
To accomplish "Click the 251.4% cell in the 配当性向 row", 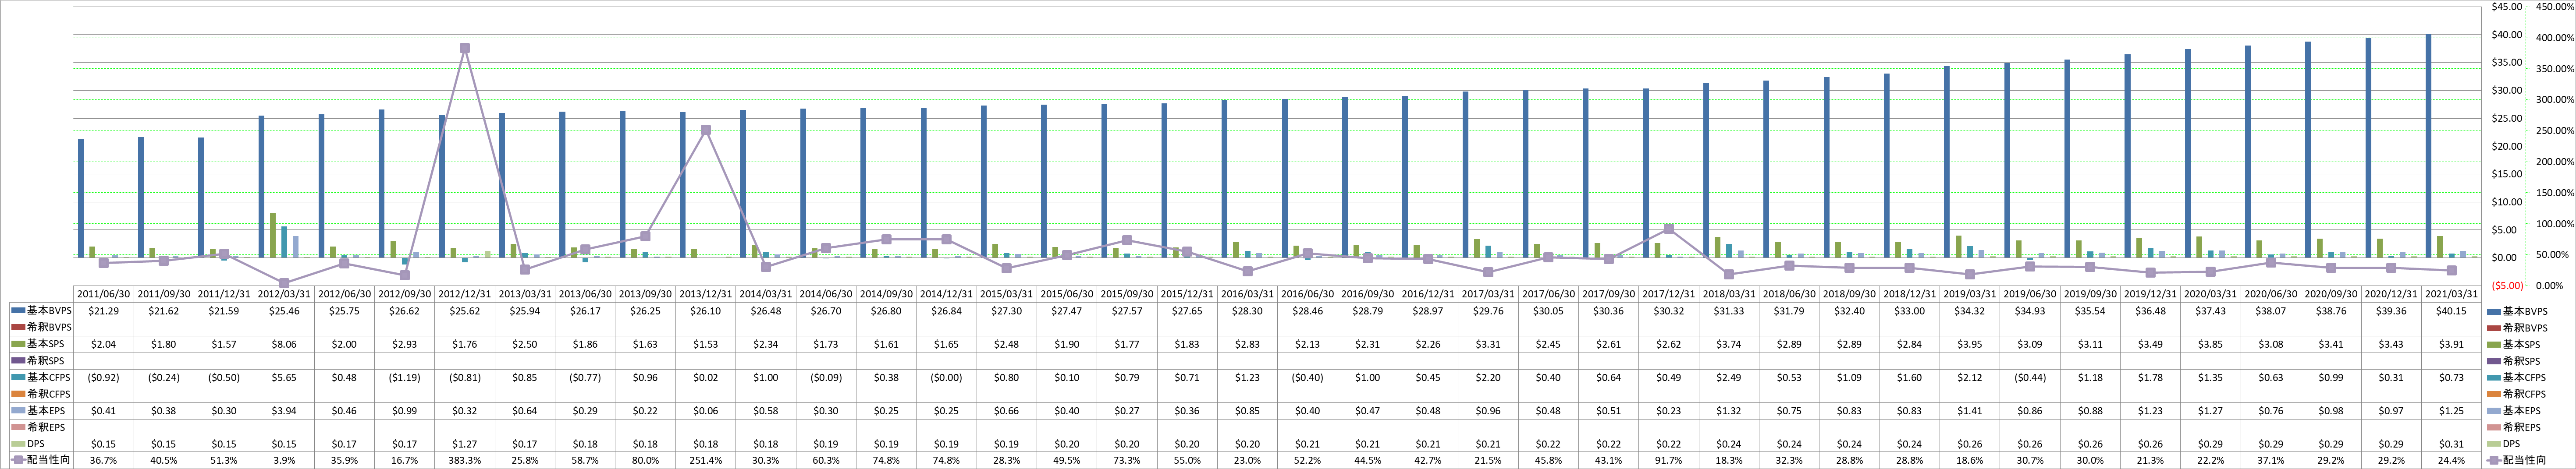I will (x=706, y=460).
